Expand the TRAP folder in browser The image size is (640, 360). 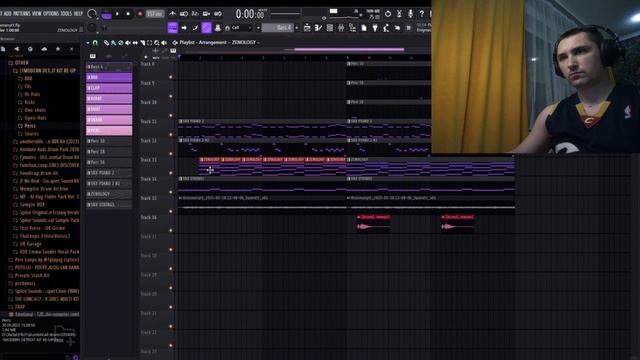click(x=17, y=307)
